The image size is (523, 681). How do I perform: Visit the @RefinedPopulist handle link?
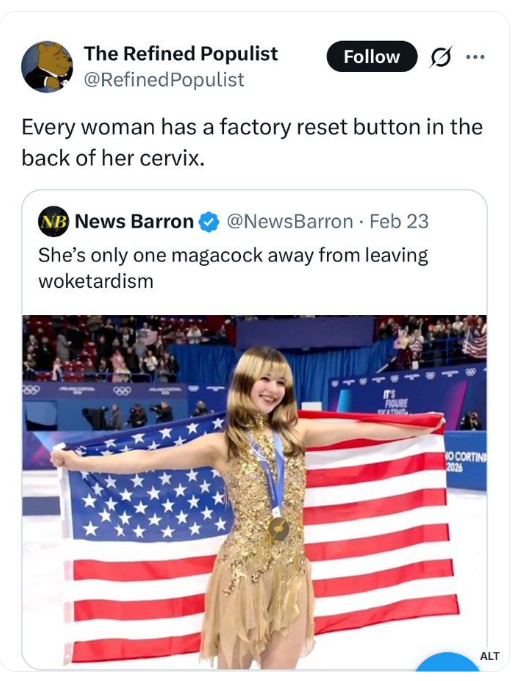[x=164, y=80]
